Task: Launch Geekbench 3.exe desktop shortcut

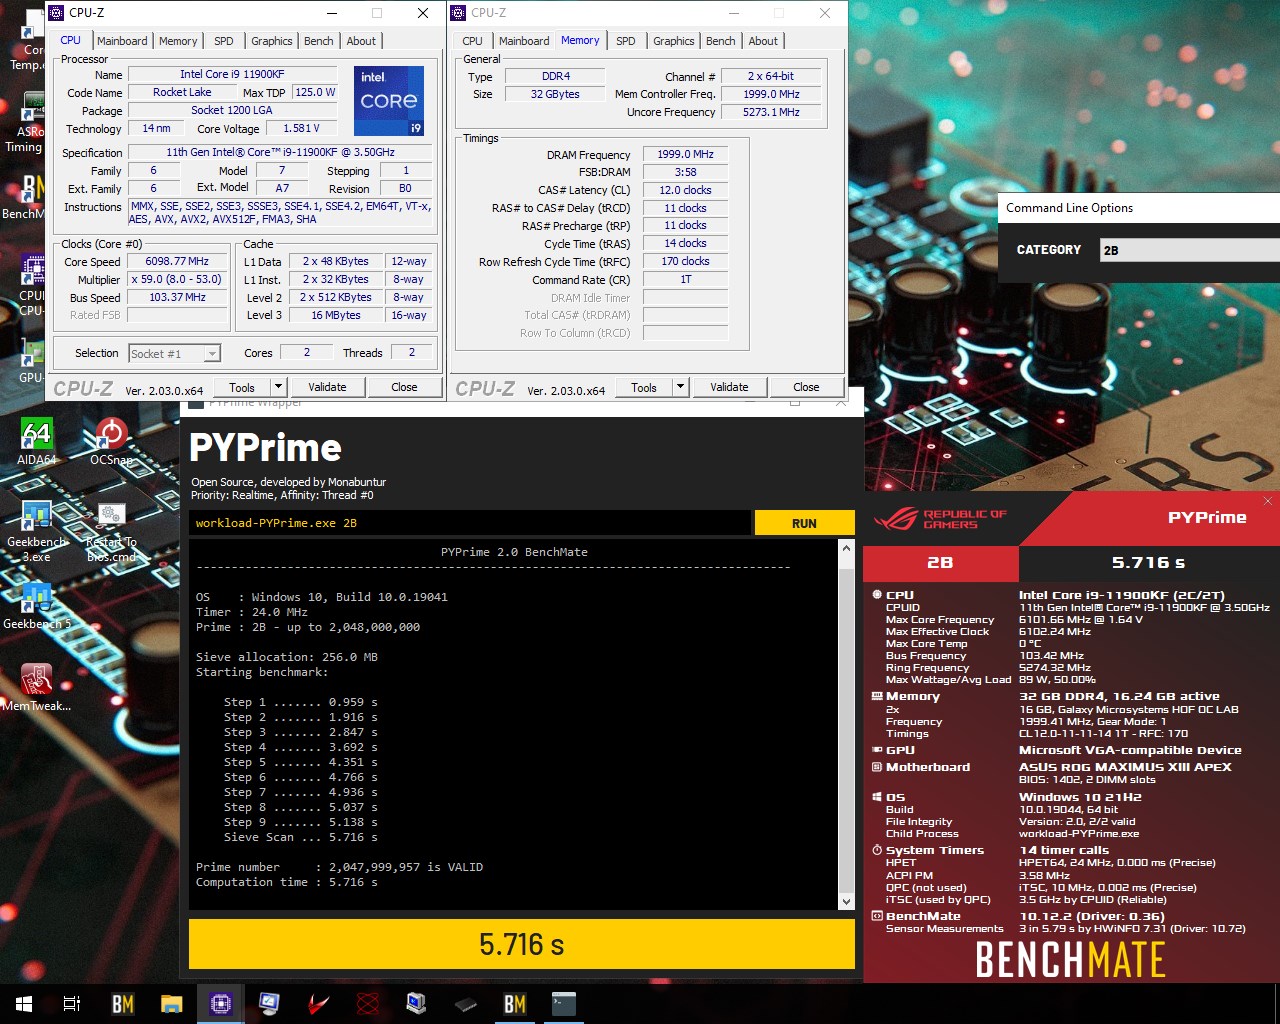Action: [36, 530]
